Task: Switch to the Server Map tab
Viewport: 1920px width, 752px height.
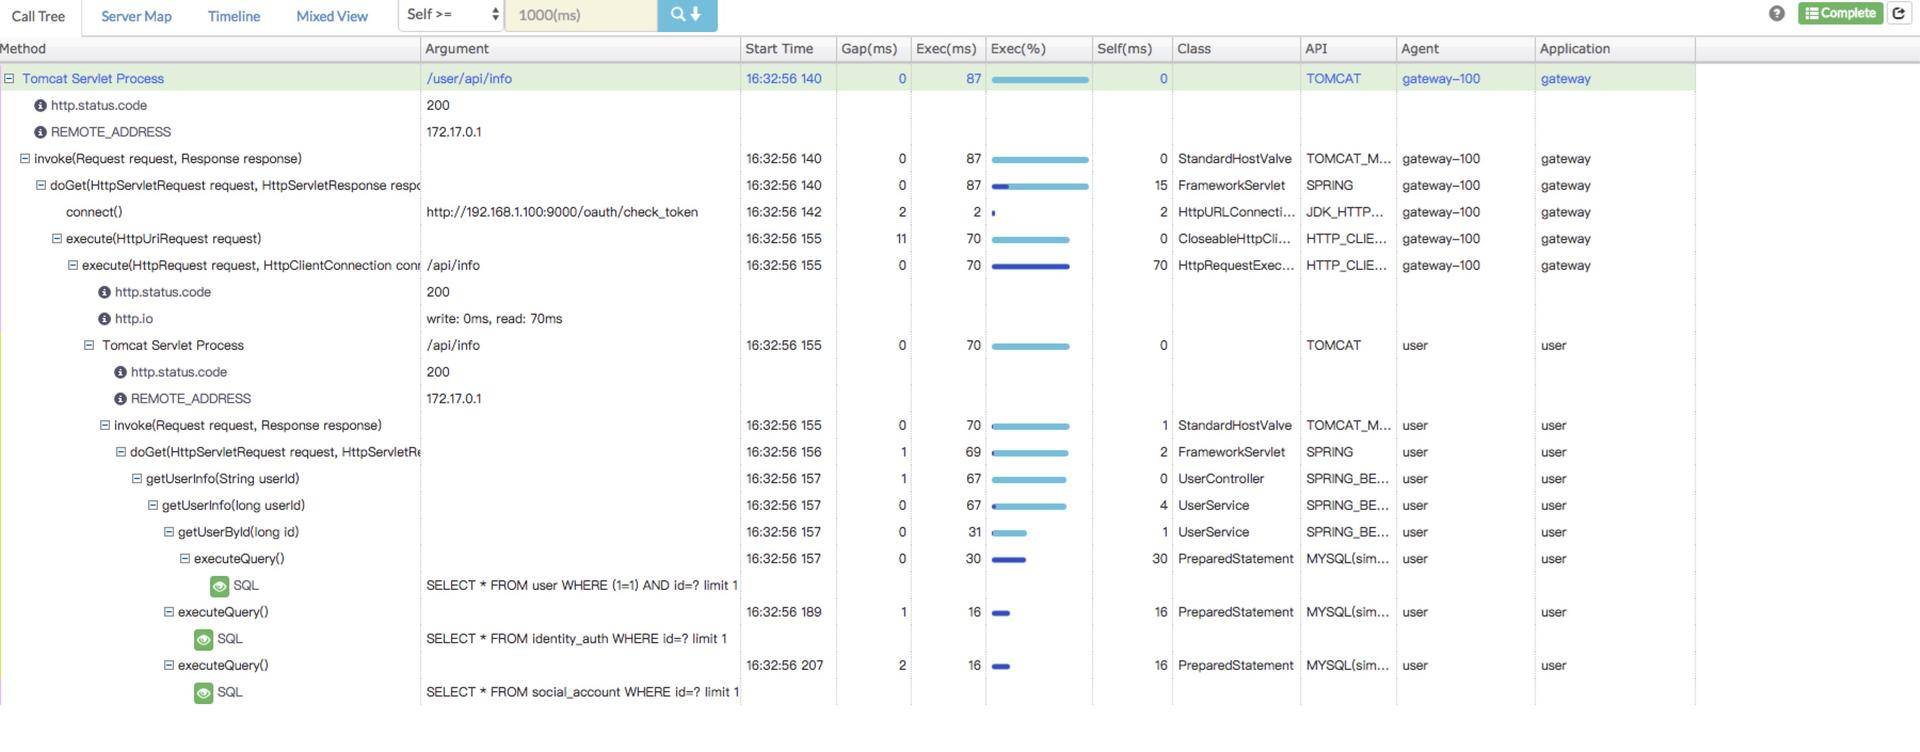Action: click(136, 16)
